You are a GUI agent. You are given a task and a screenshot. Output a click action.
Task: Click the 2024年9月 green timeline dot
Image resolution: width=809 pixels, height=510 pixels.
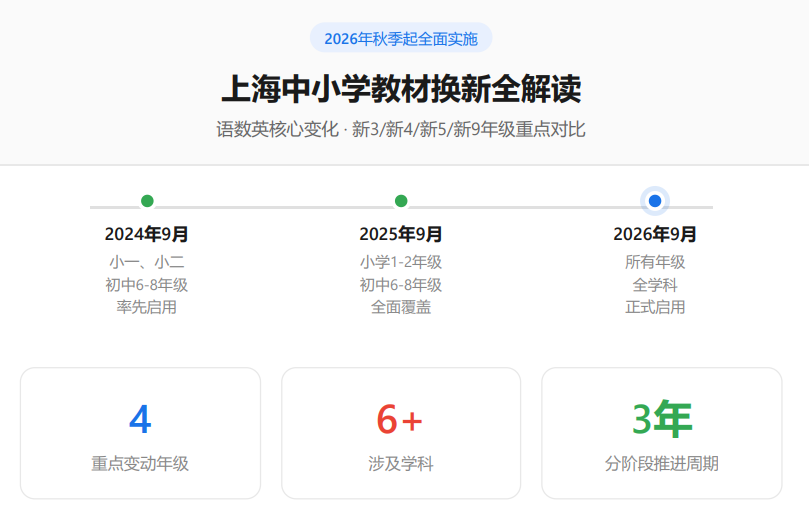147,201
